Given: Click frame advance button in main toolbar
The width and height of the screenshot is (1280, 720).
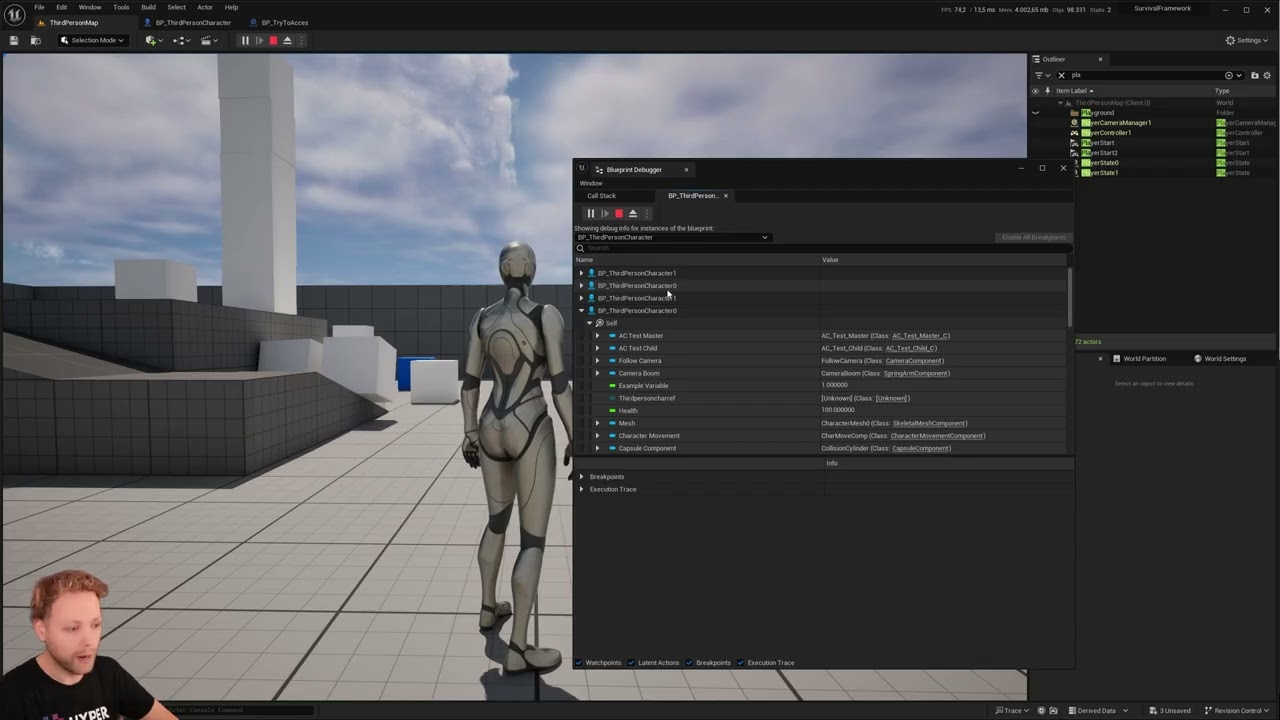Looking at the screenshot, I should coord(259,40).
